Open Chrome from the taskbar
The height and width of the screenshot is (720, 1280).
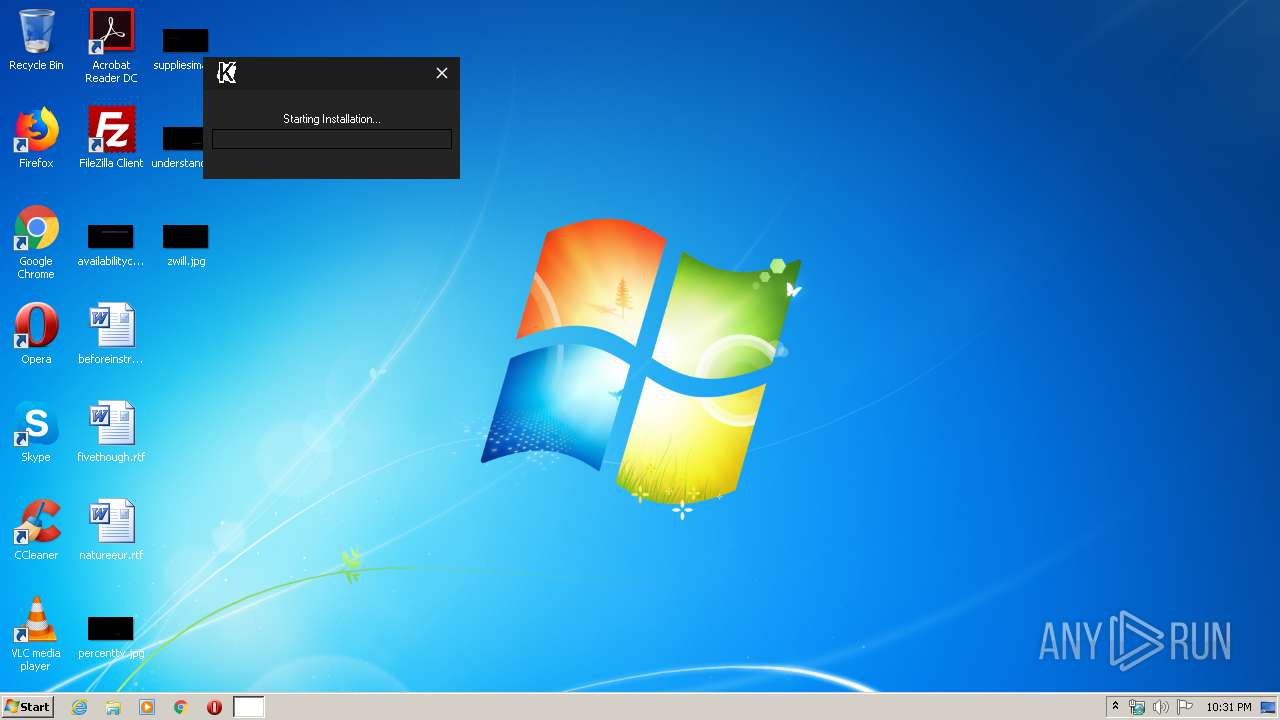pos(181,707)
